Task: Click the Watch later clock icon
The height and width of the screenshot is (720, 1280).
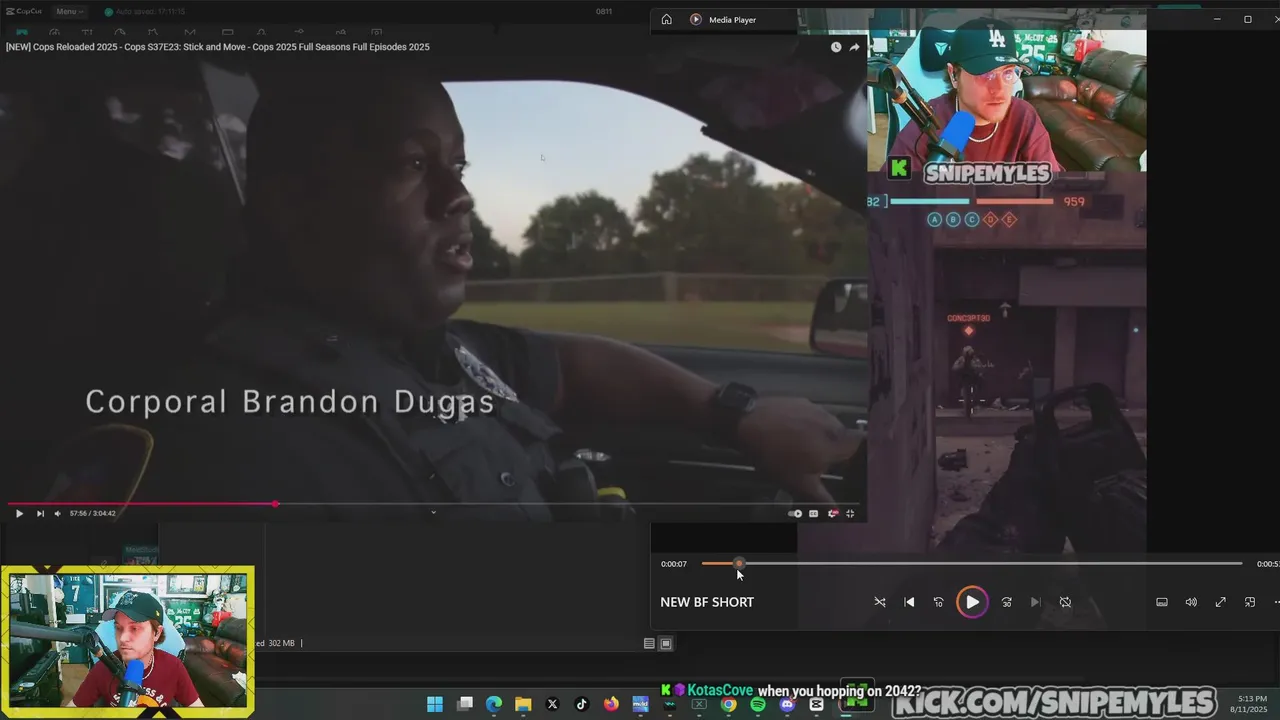Action: click(836, 47)
